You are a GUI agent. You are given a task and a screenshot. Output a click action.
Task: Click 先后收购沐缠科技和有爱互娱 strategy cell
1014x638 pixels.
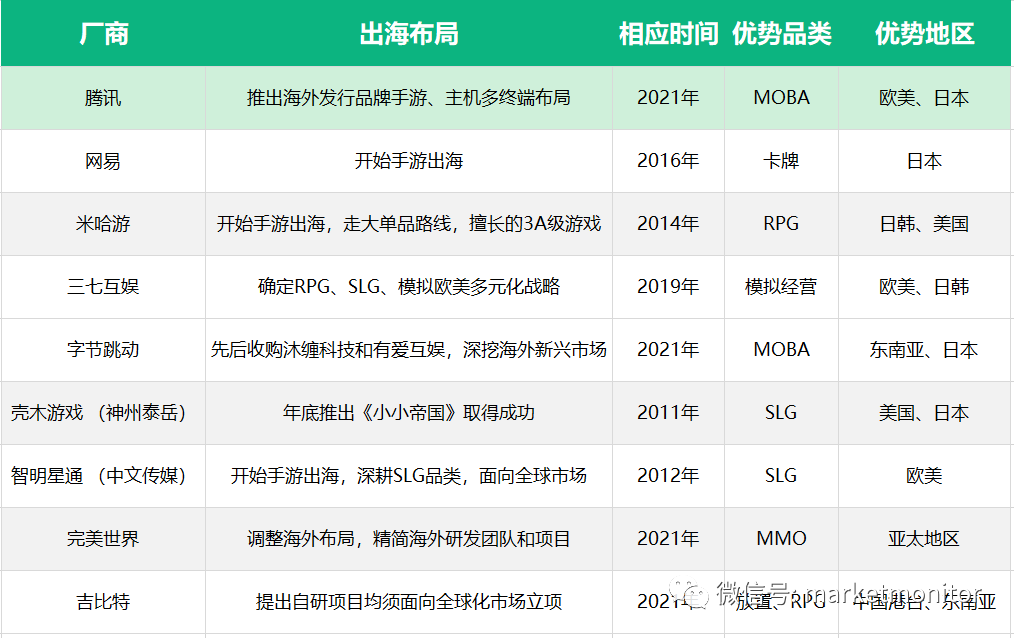409,350
